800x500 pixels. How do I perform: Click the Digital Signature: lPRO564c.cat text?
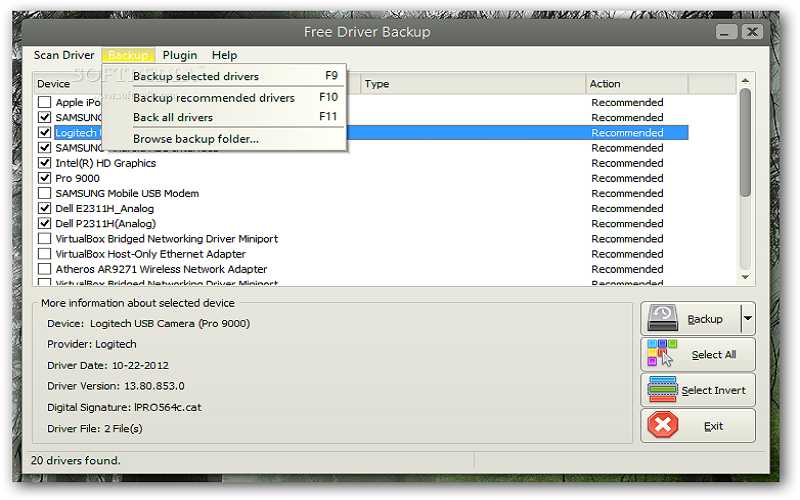124,407
